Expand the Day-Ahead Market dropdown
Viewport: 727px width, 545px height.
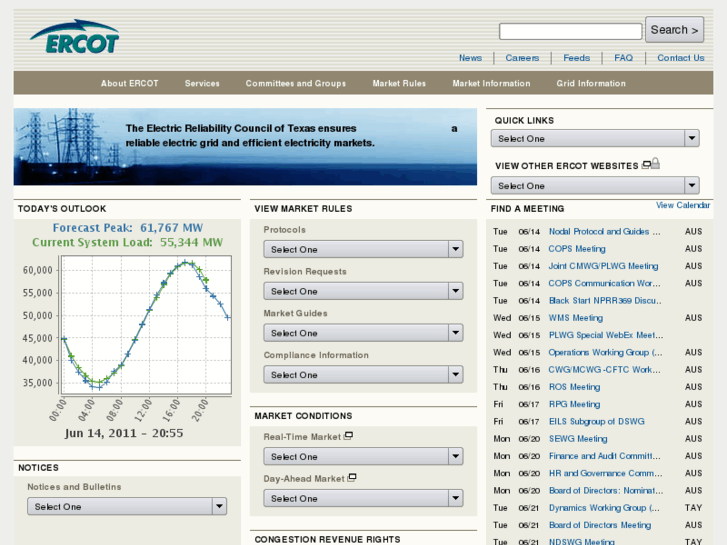tap(364, 498)
